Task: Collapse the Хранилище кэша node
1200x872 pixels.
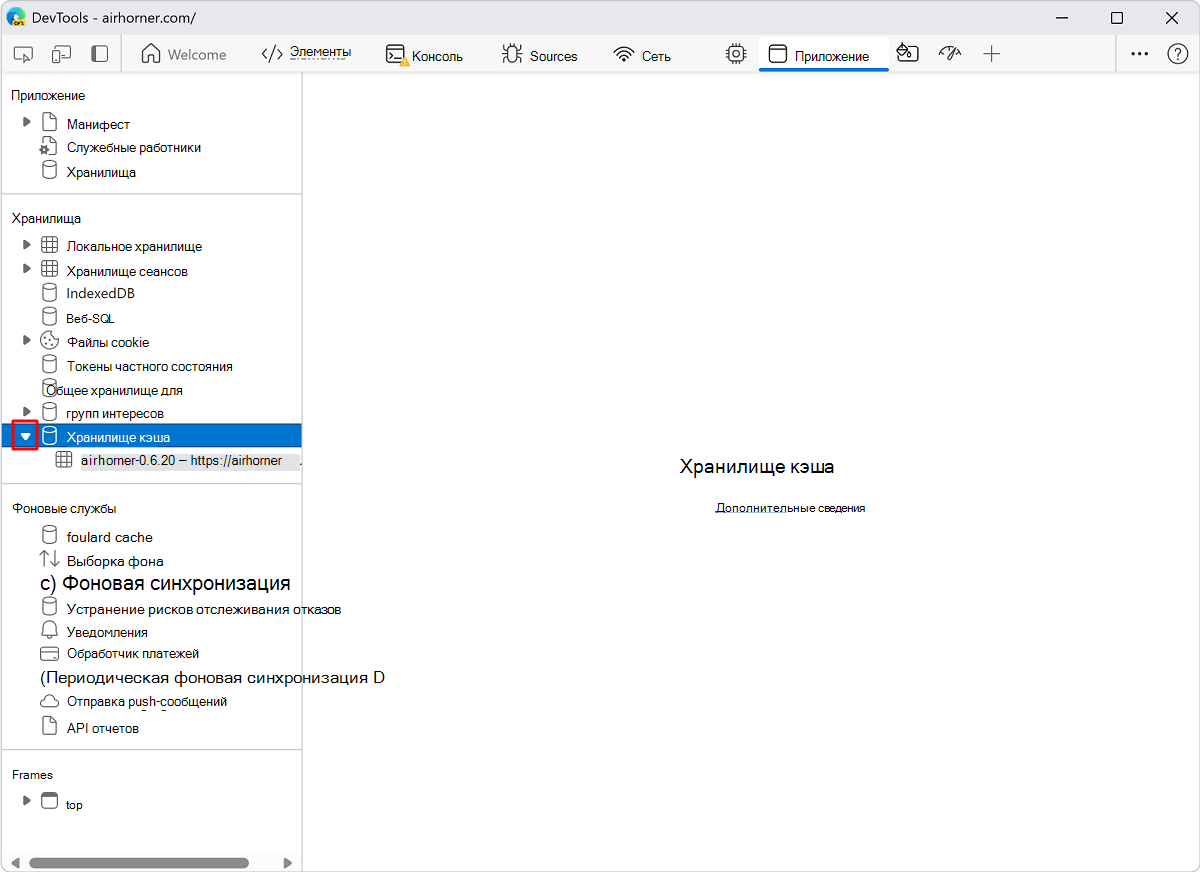Action: 26,436
